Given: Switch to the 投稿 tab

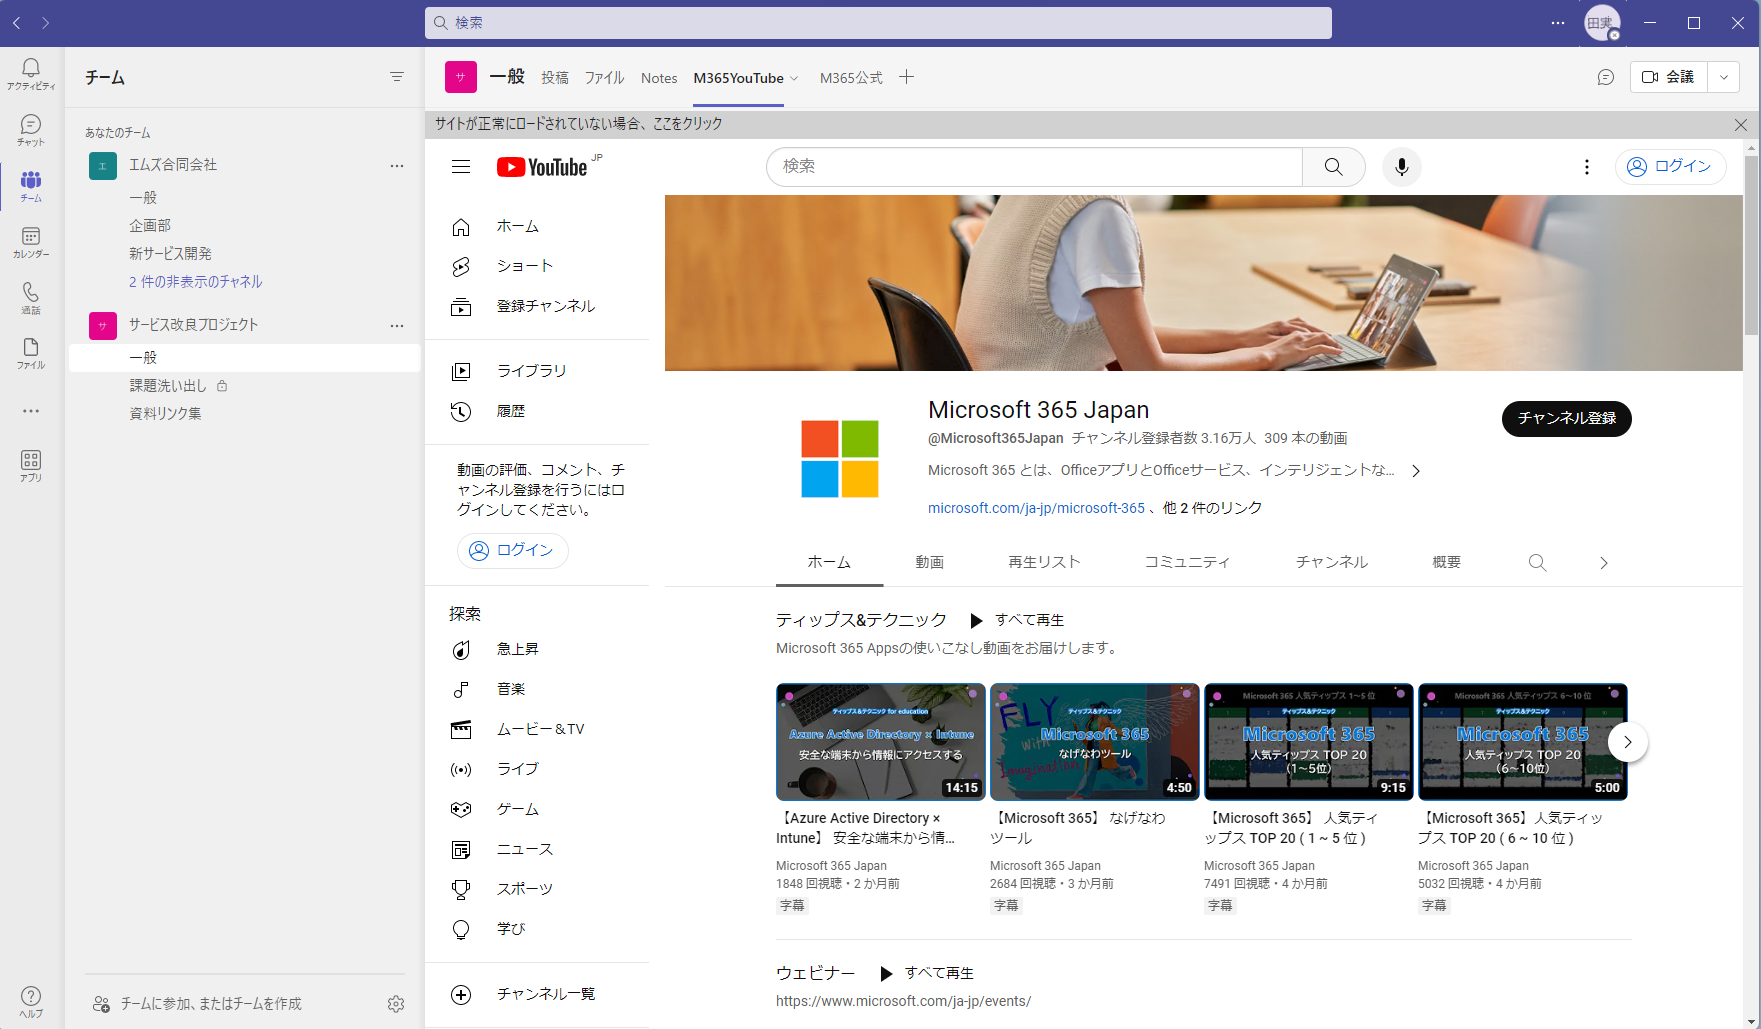Looking at the screenshot, I should click(555, 78).
